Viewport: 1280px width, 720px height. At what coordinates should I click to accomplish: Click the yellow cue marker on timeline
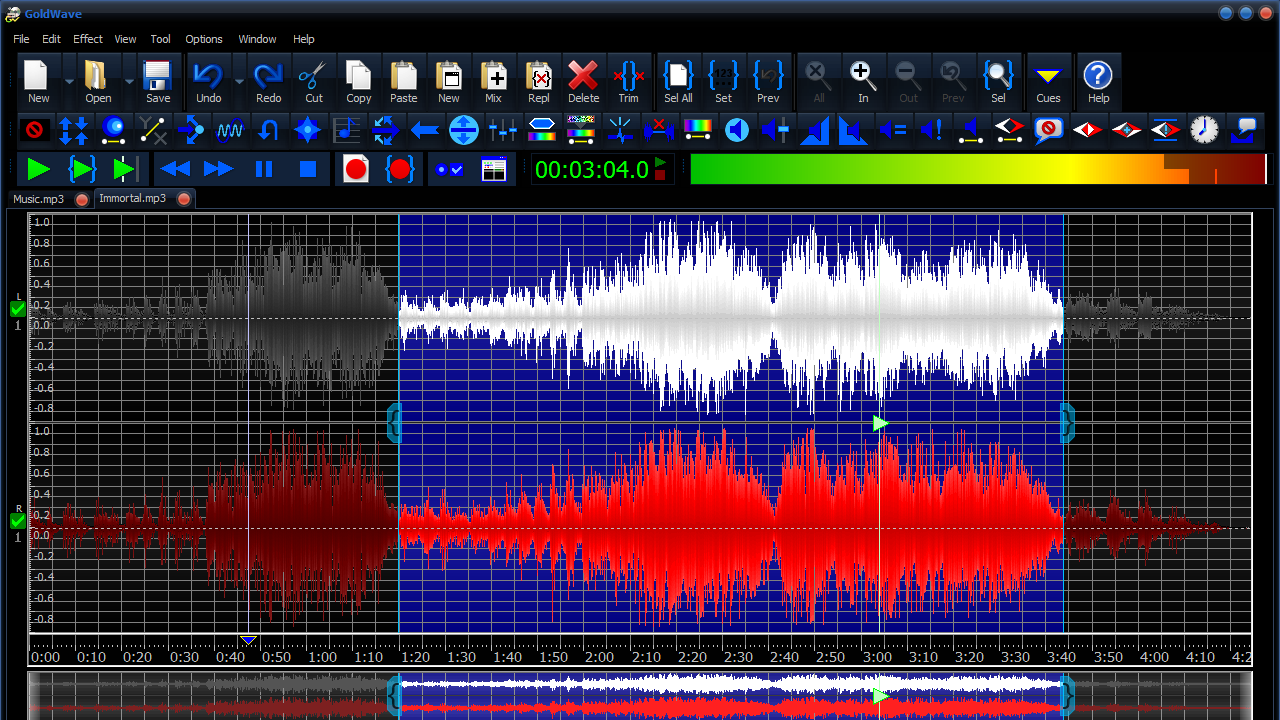(249, 640)
